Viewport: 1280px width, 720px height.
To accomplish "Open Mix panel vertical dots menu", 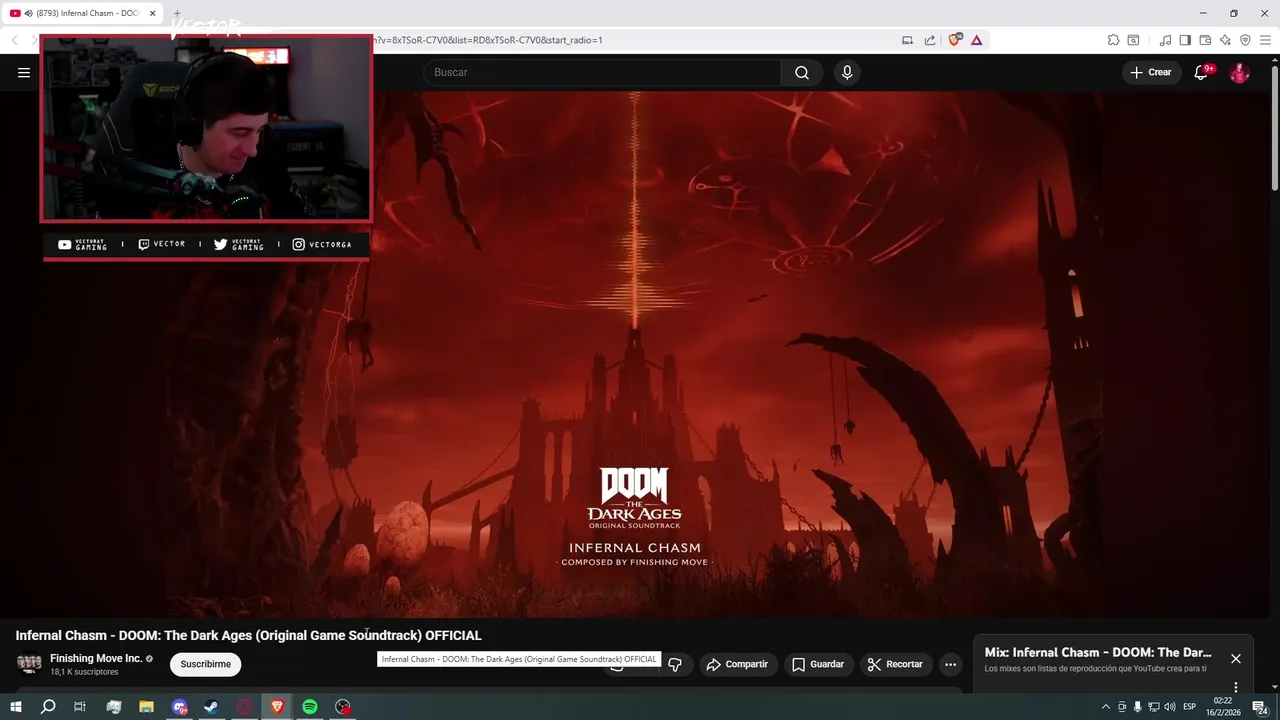I will (x=1236, y=687).
